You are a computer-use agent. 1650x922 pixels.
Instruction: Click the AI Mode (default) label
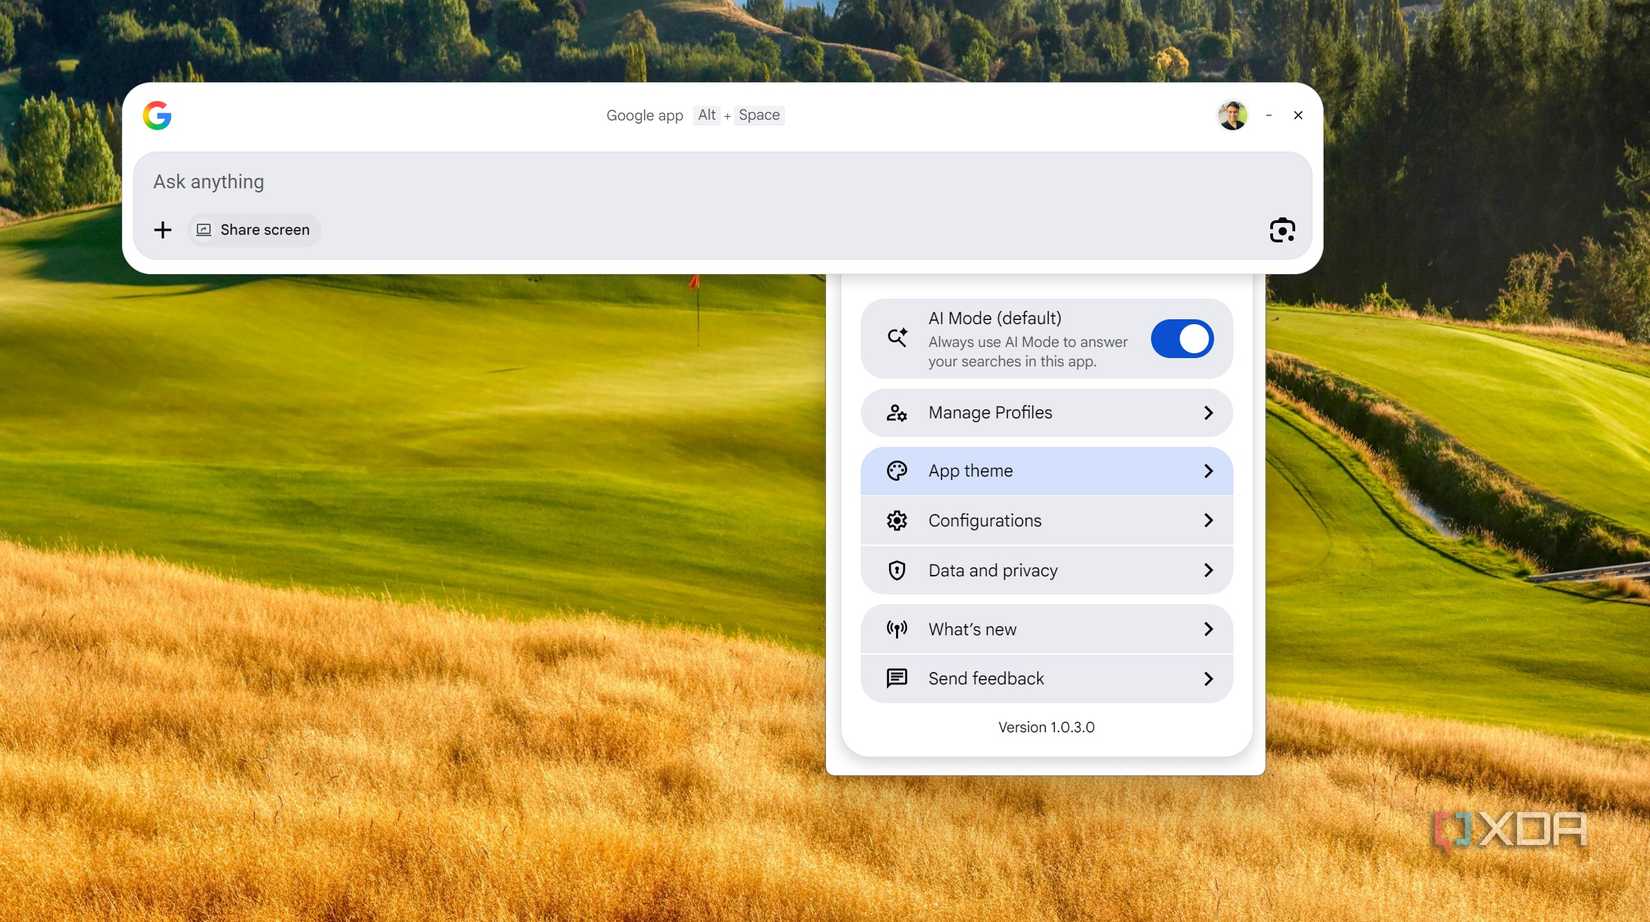pyautogui.click(x=995, y=318)
